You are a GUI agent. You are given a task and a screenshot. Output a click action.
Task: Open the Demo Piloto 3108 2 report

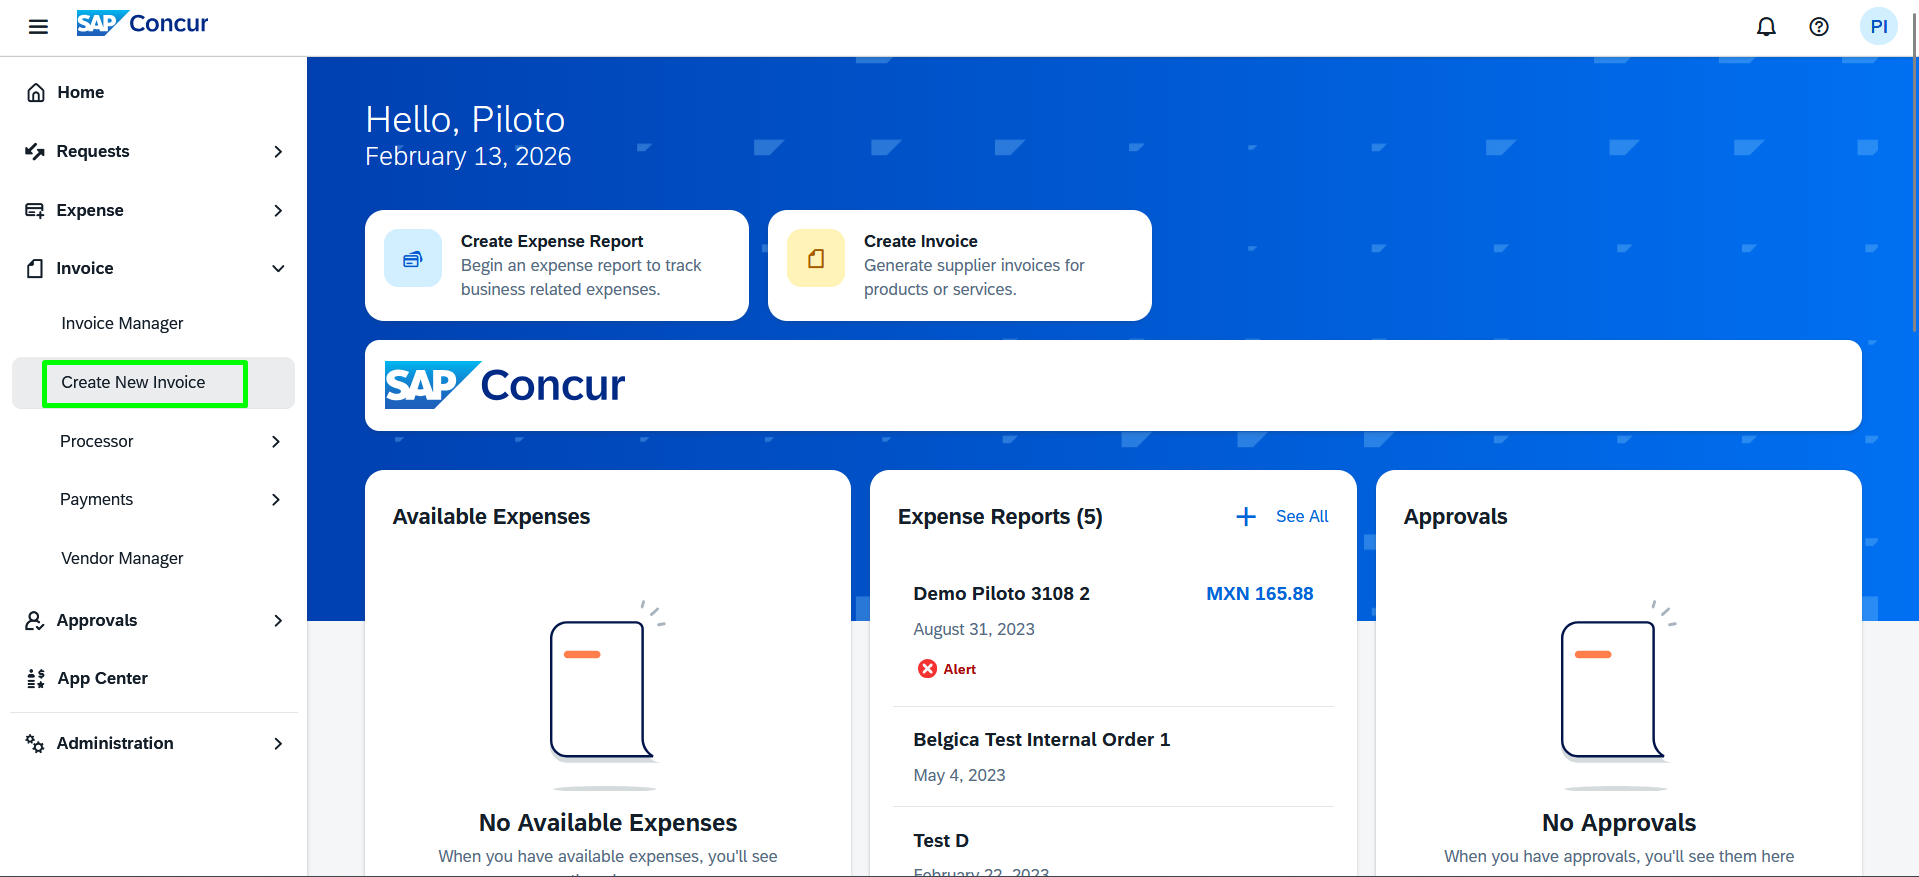[x=1001, y=594]
